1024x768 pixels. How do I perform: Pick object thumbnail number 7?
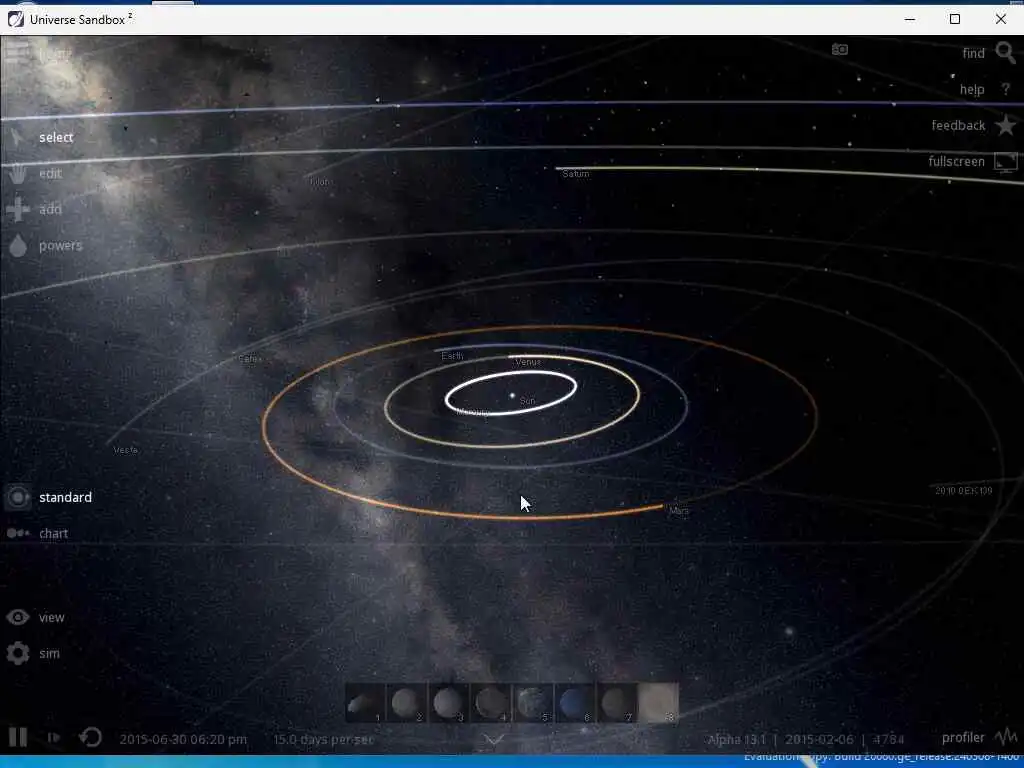pyautogui.click(x=616, y=703)
